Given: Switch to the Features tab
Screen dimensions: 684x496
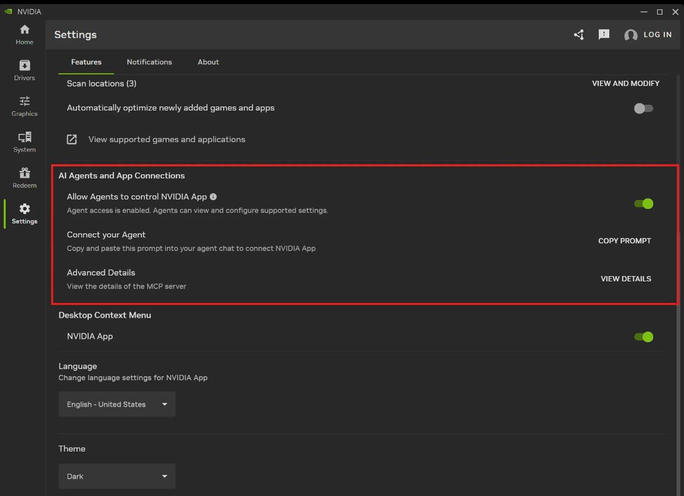Looking at the screenshot, I should pos(86,62).
